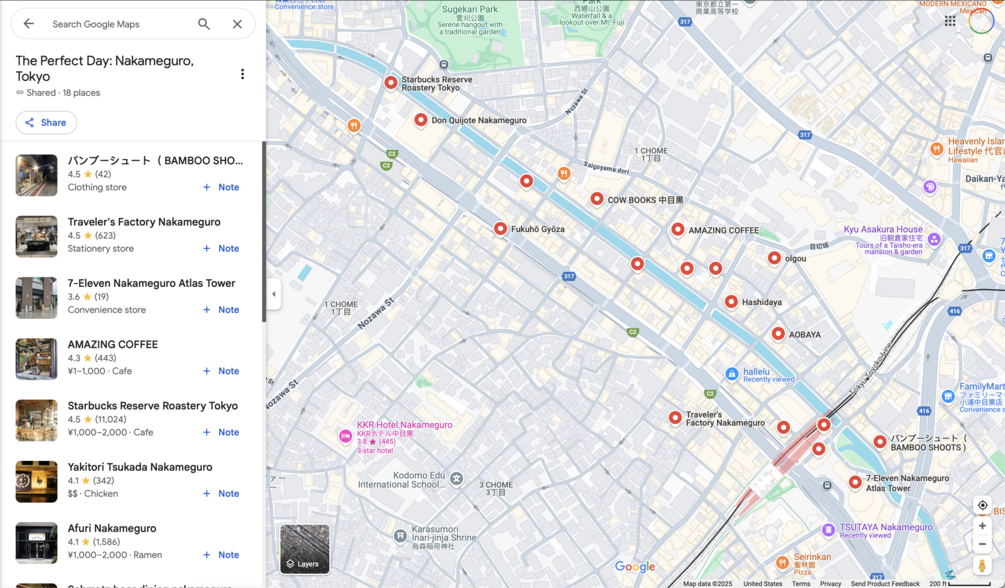Click the Share button
This screenshot has height=588, width=1005.
point(46,122)
